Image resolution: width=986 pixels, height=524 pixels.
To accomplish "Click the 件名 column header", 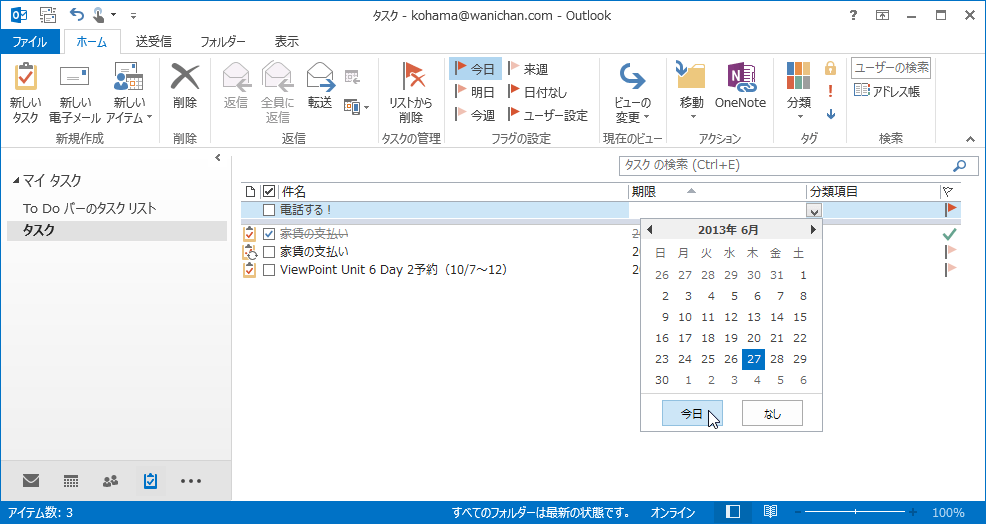I will (453, 192).
